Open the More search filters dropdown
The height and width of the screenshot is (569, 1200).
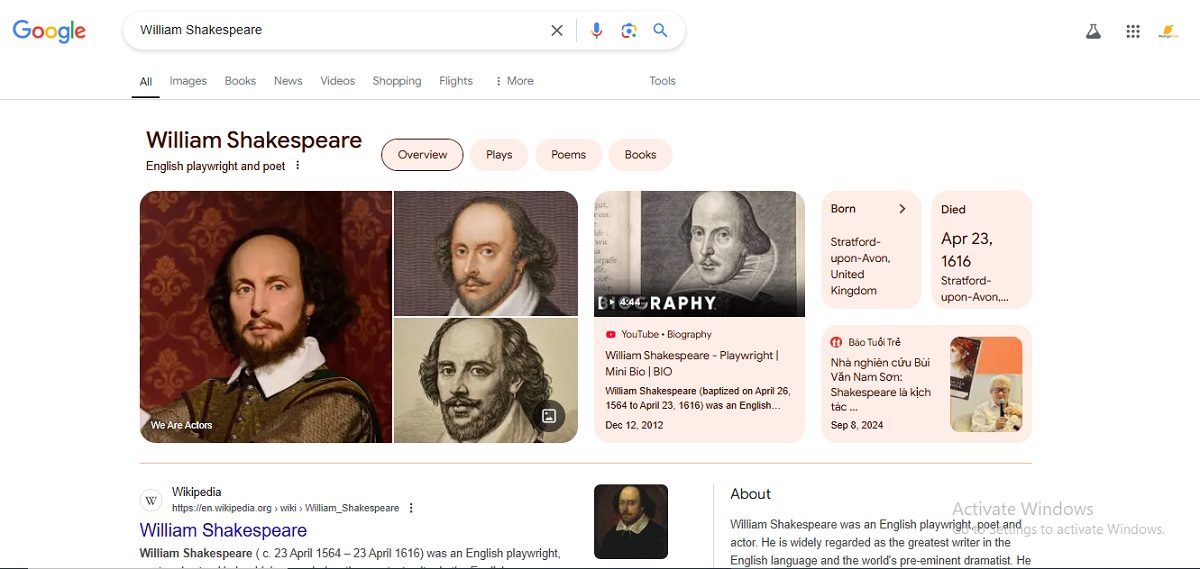(514, 81)
